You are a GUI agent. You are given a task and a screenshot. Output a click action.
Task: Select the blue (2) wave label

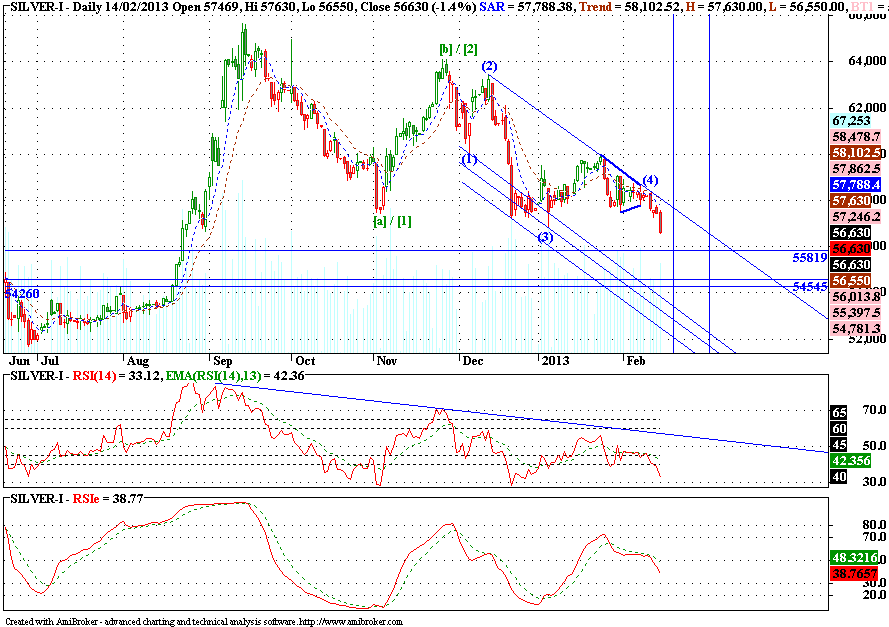489,66
